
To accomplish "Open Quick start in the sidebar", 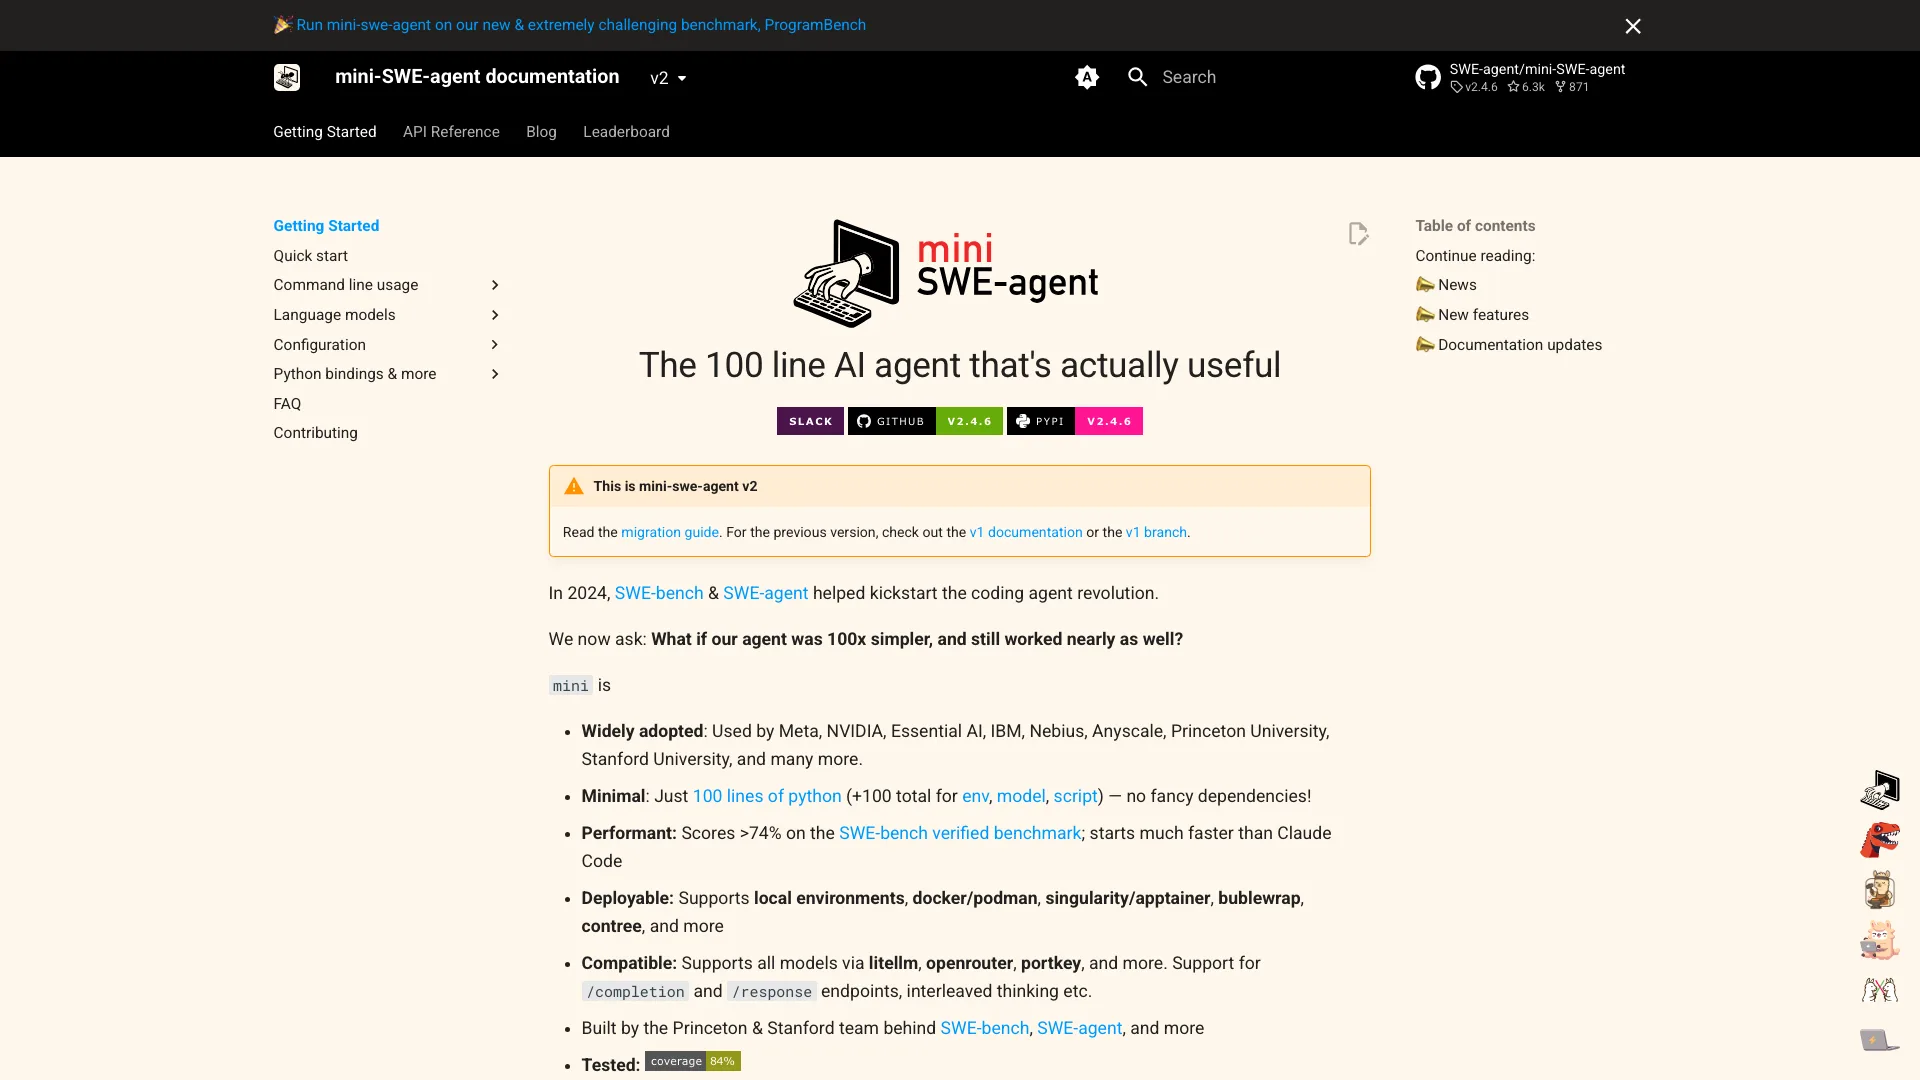I will (x=310, y=256).
